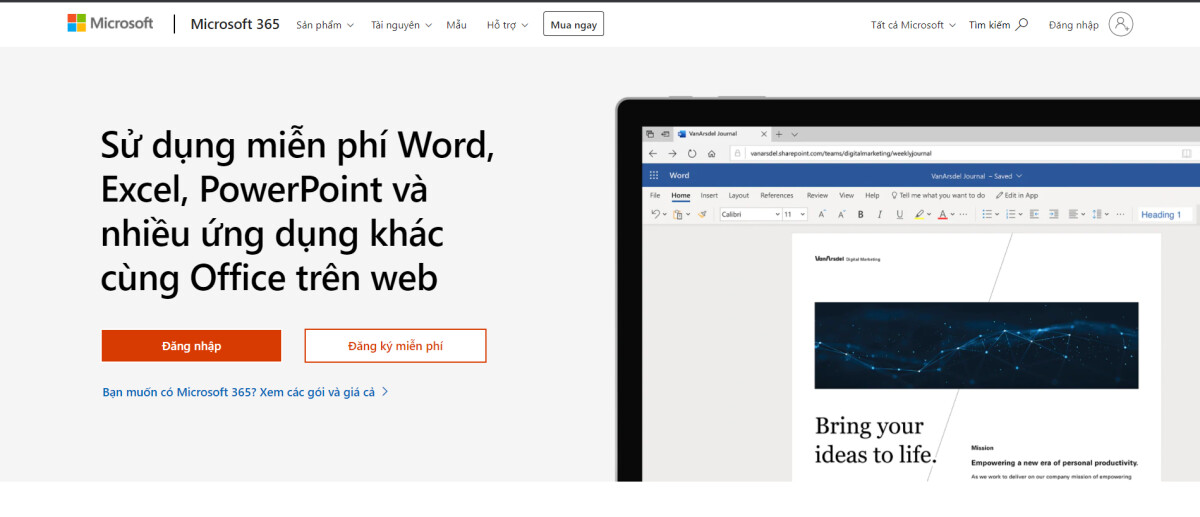Open Xem các gói và giá cả link

(317, 392)
